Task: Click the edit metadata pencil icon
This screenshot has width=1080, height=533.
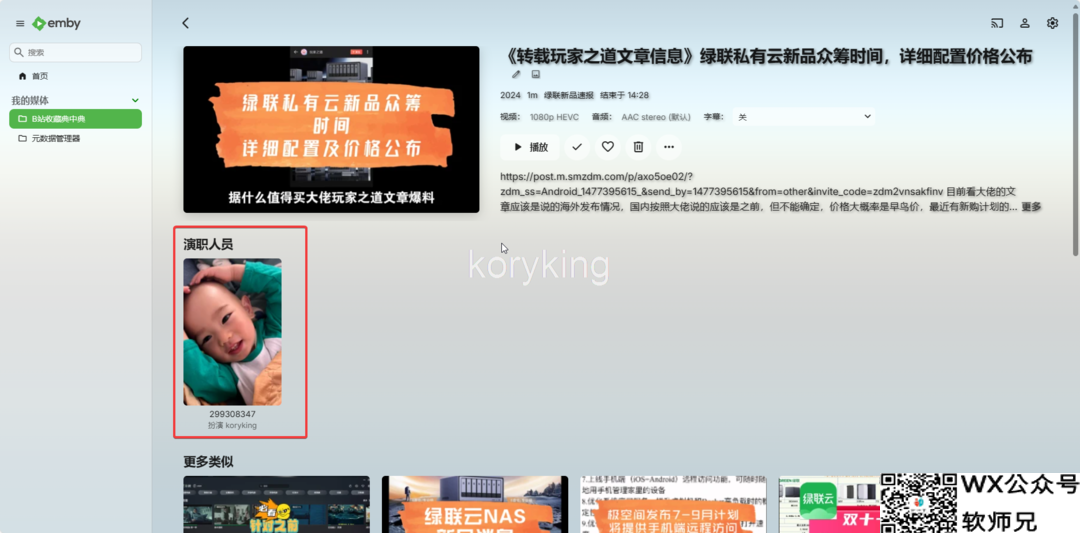Action: (517, 74)
